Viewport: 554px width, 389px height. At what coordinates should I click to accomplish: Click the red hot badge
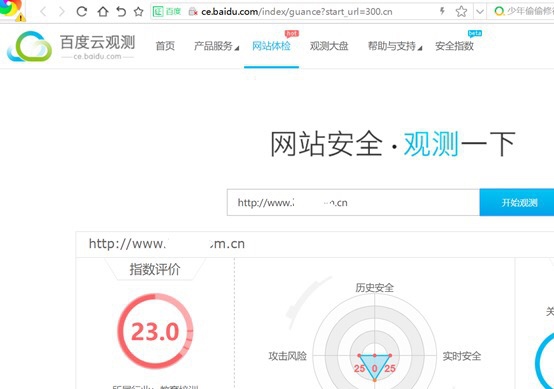[292, 34]
